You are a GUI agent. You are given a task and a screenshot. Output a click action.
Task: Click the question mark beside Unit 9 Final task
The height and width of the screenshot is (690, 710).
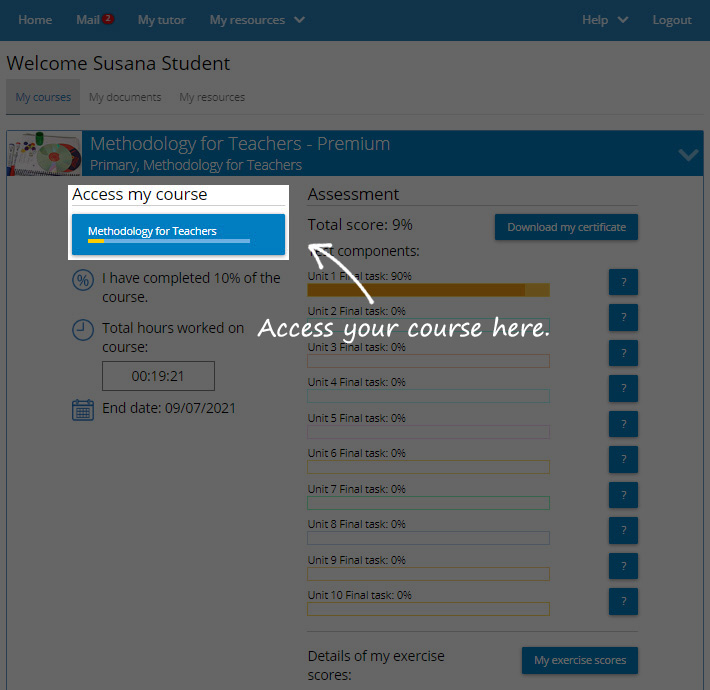(x=623, y=566)
